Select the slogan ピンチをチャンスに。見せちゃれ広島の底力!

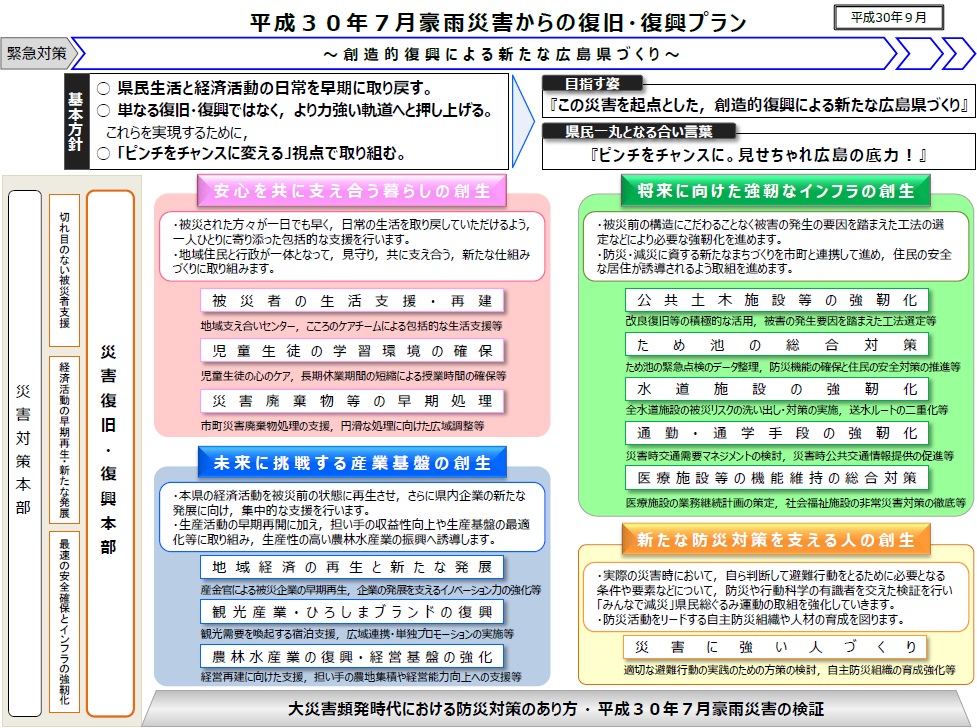pos(758,154)
